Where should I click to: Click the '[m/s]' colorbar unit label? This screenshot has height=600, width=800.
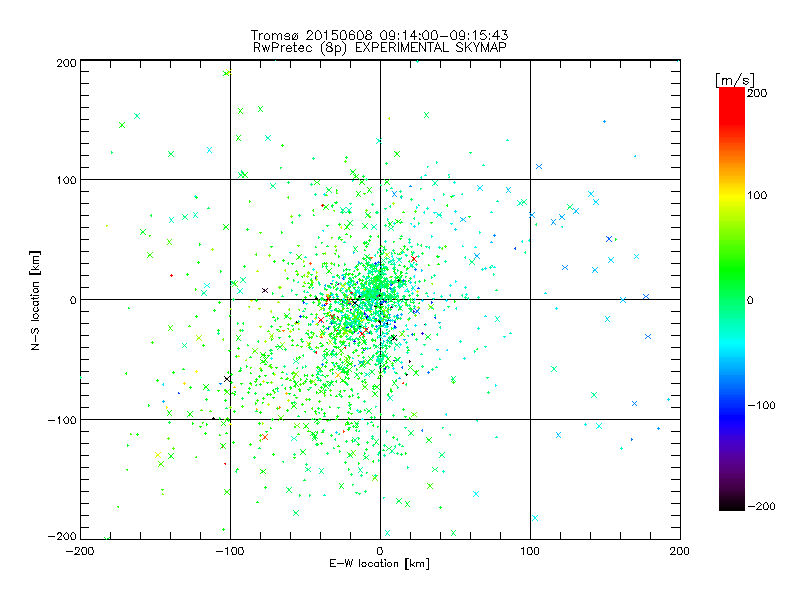click(735, 80)
